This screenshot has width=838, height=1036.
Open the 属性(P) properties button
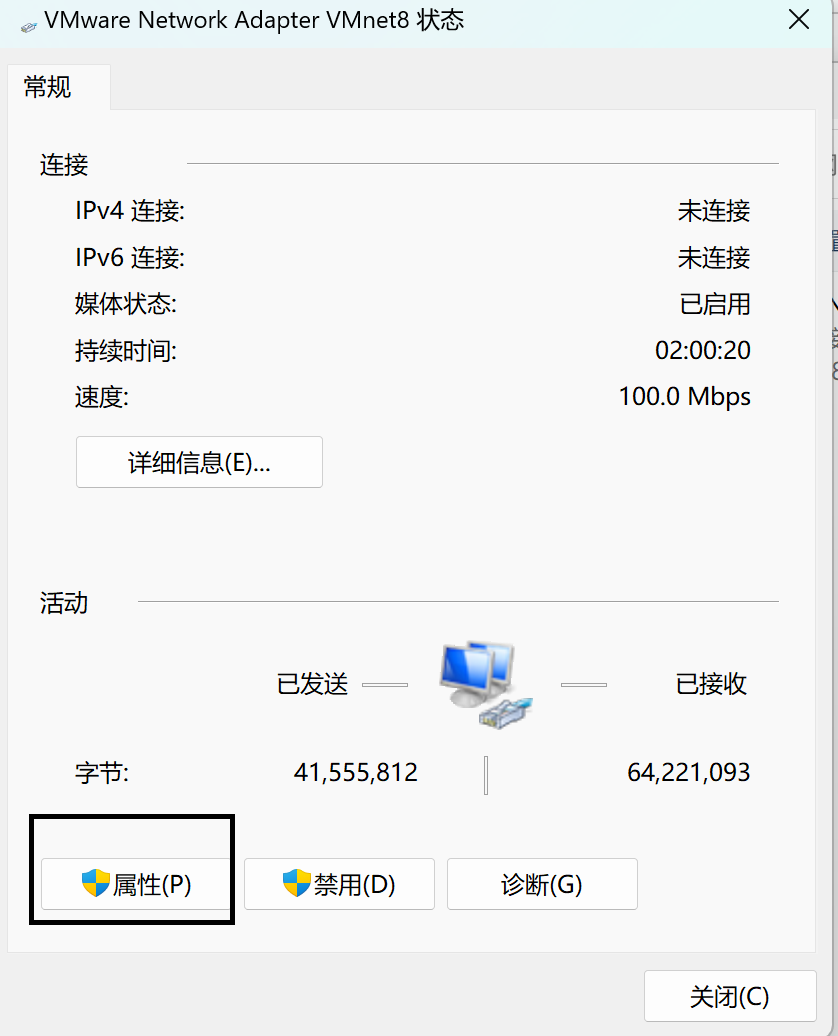point(135,884)
